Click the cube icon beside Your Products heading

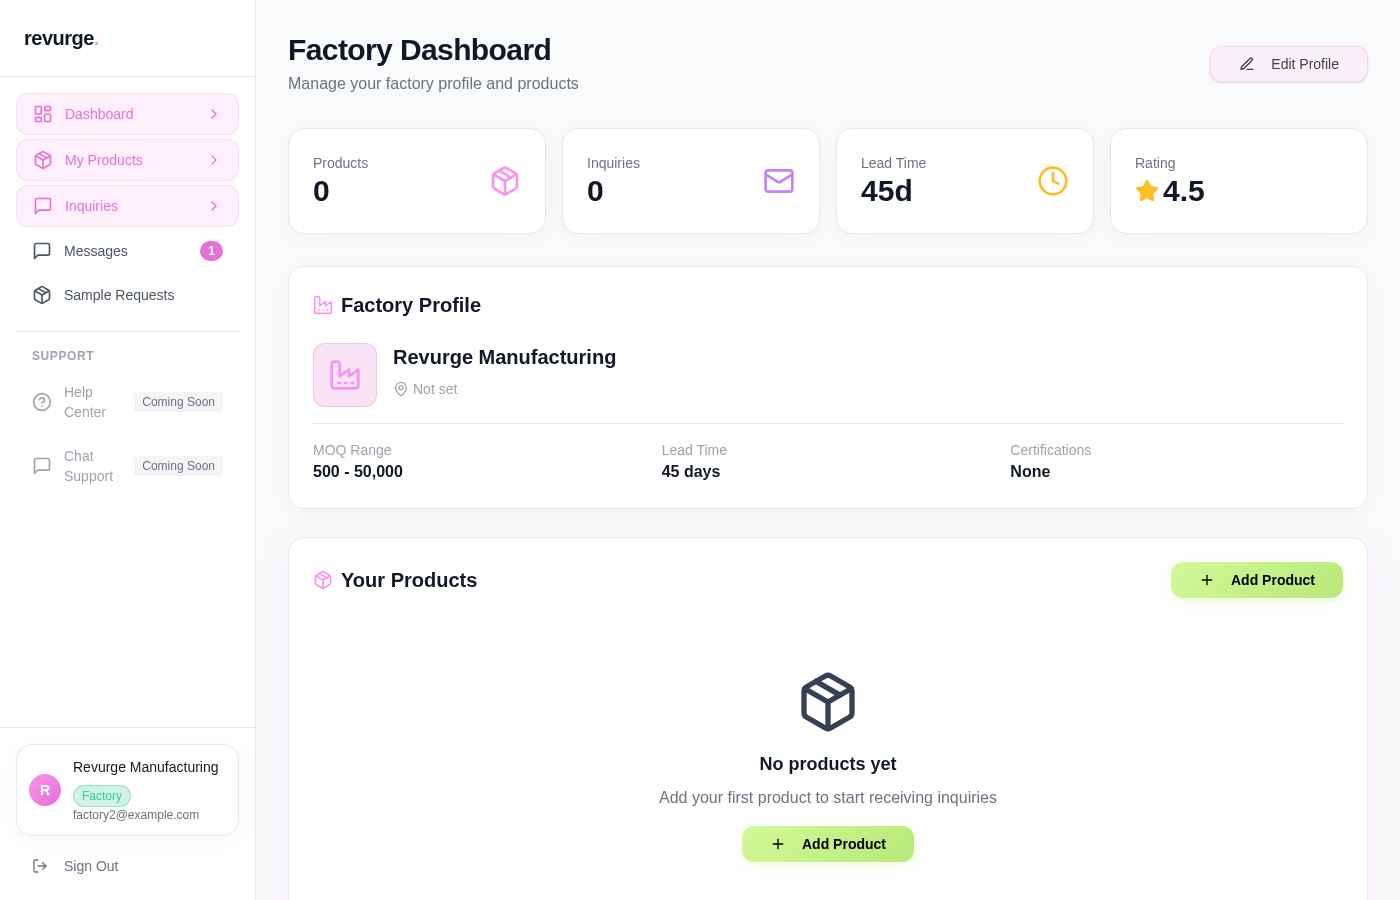click(x=323, y=580)
